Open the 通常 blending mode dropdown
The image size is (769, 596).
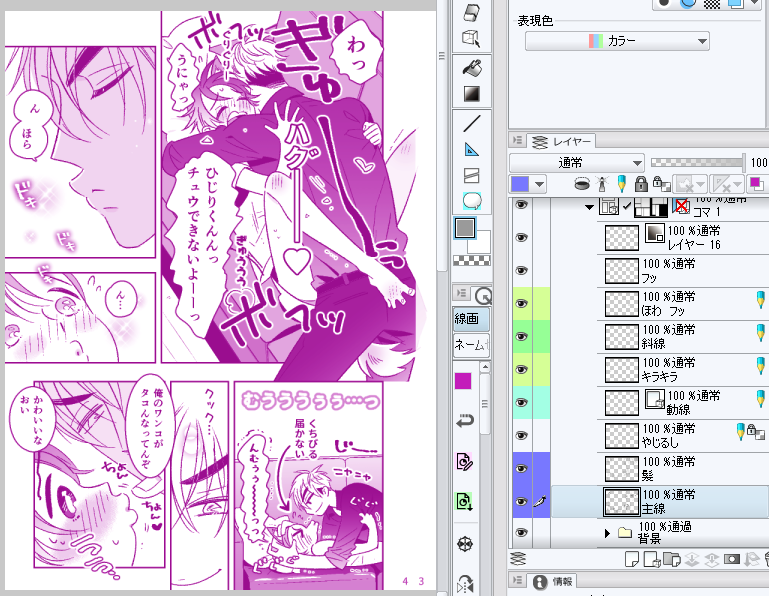point(576,162)
